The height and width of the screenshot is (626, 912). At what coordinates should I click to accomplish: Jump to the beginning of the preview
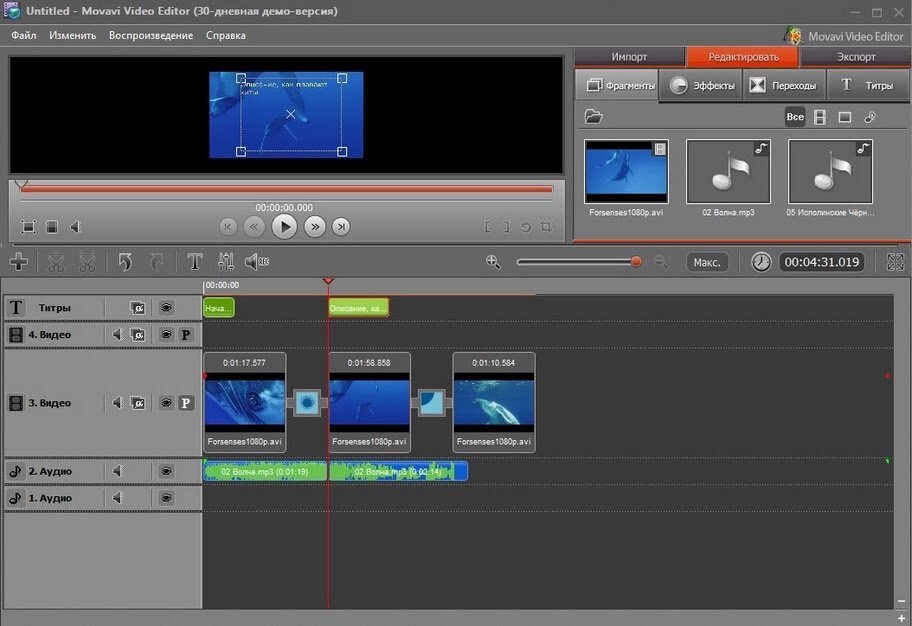(x=228, y=226)
